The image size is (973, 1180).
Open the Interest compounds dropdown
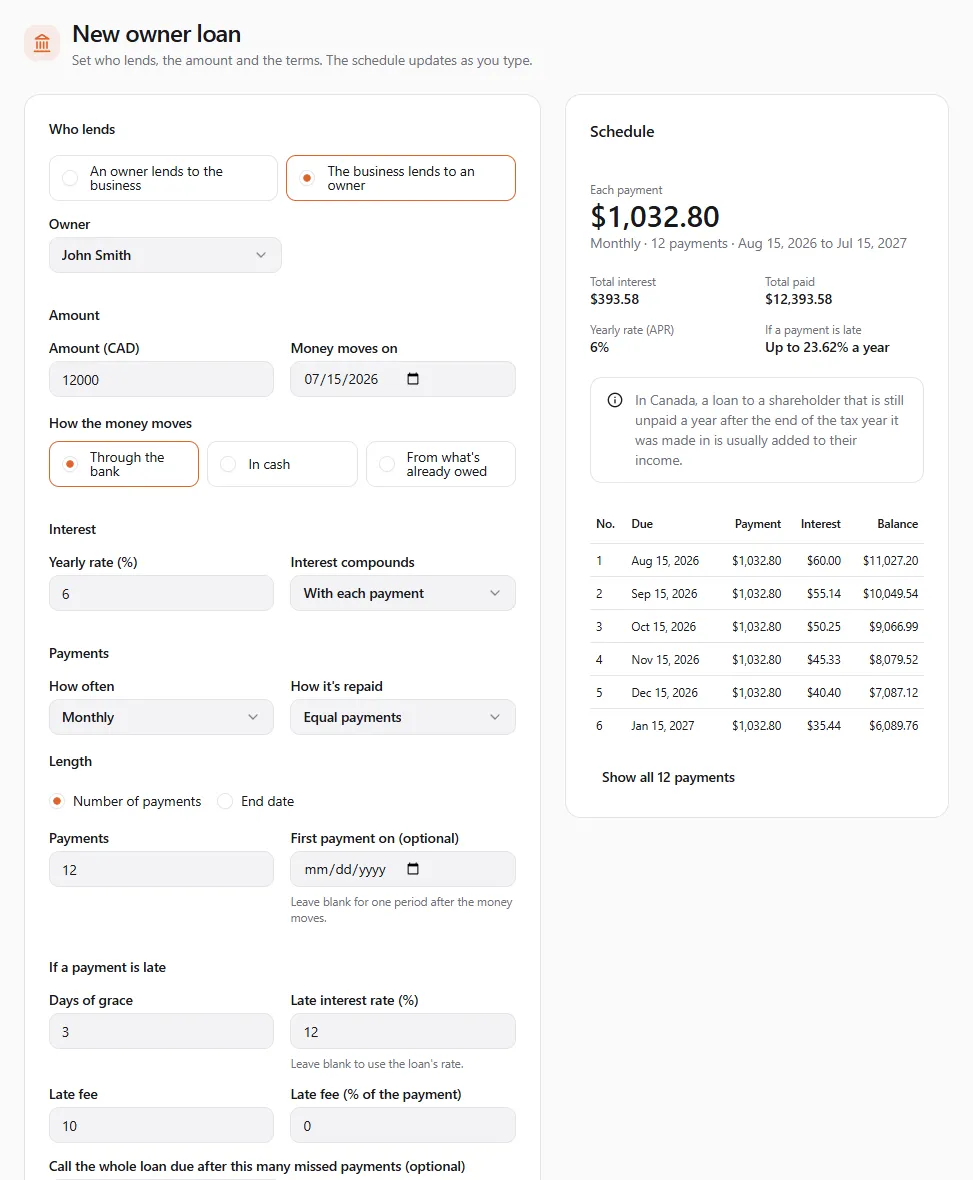click(403, 593)
